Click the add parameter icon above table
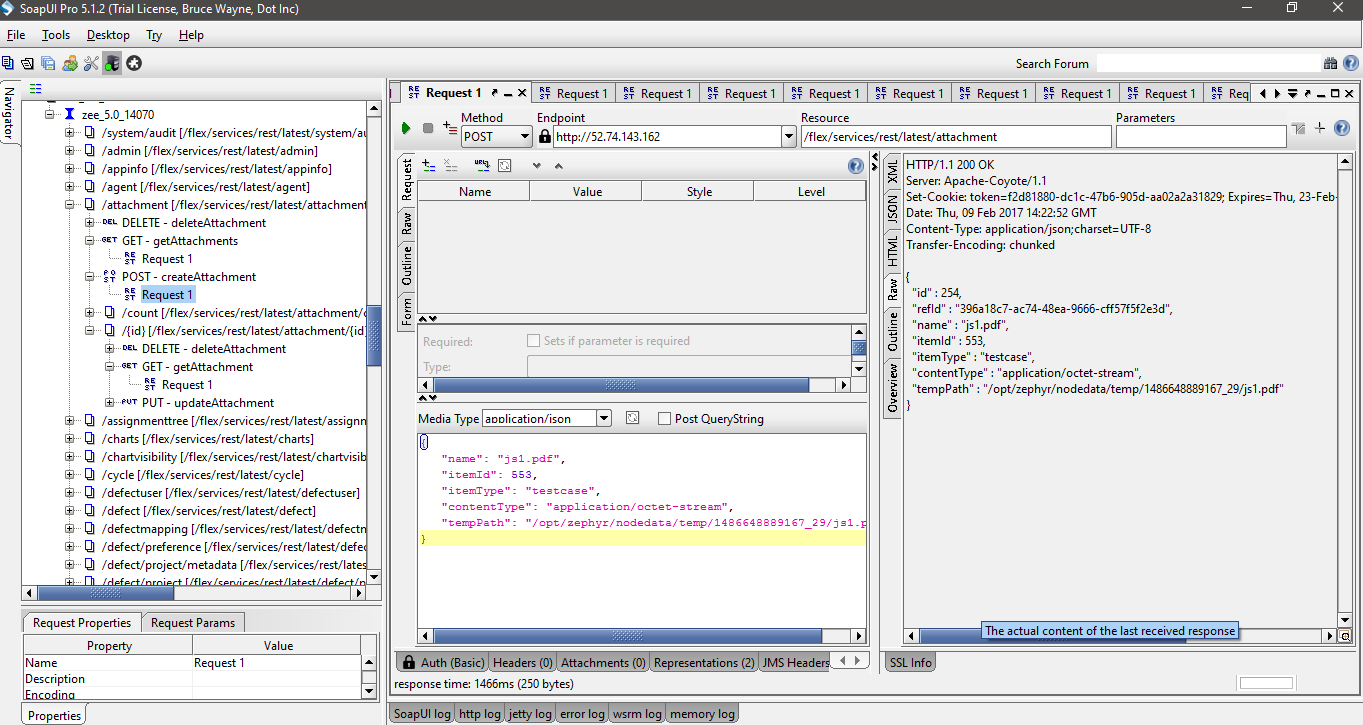 click(429, 165)
